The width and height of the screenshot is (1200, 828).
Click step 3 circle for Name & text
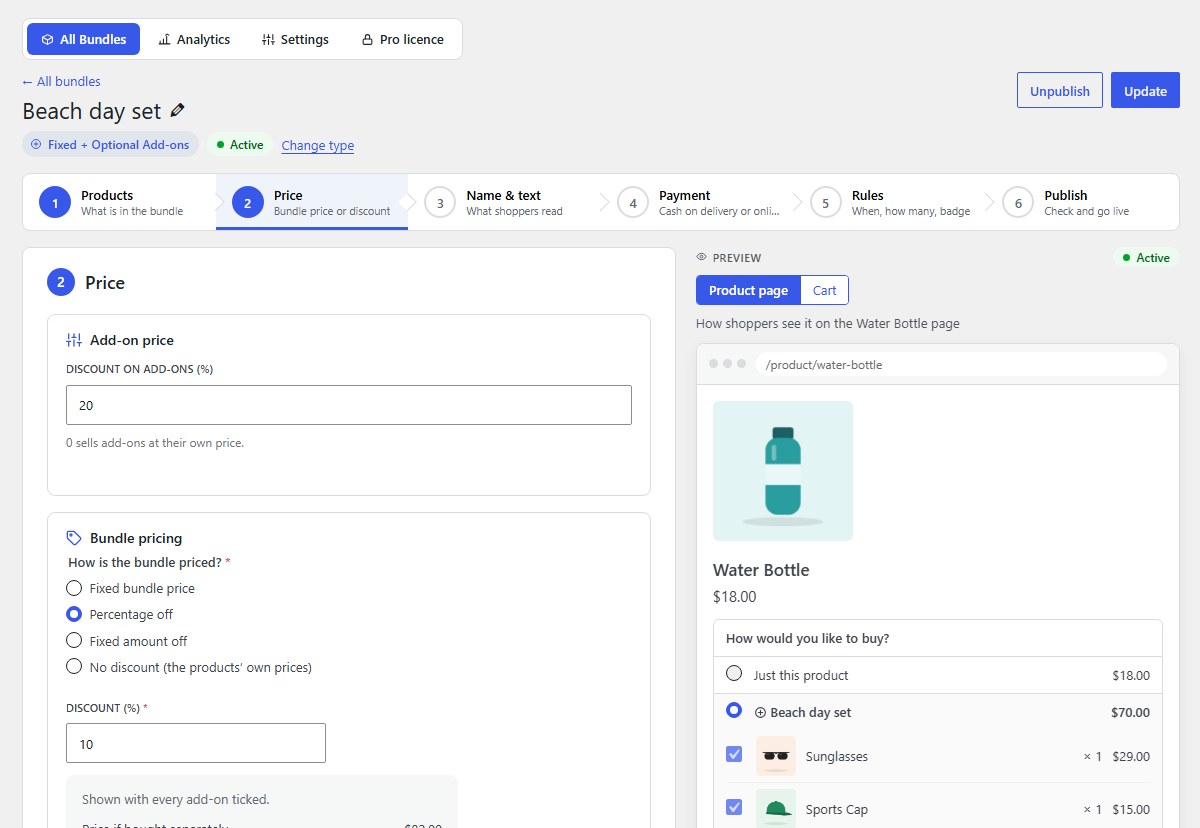click(440, 203)
